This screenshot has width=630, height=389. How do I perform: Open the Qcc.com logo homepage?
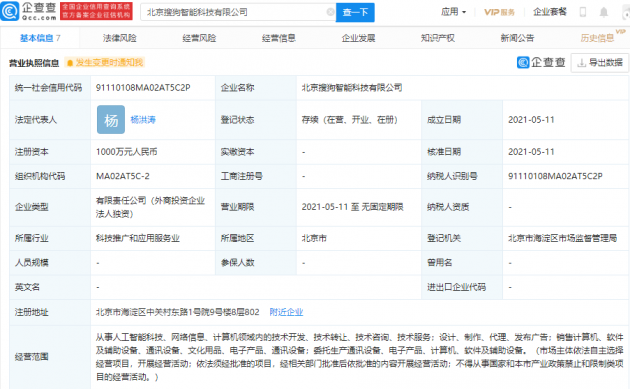(29, 11)
